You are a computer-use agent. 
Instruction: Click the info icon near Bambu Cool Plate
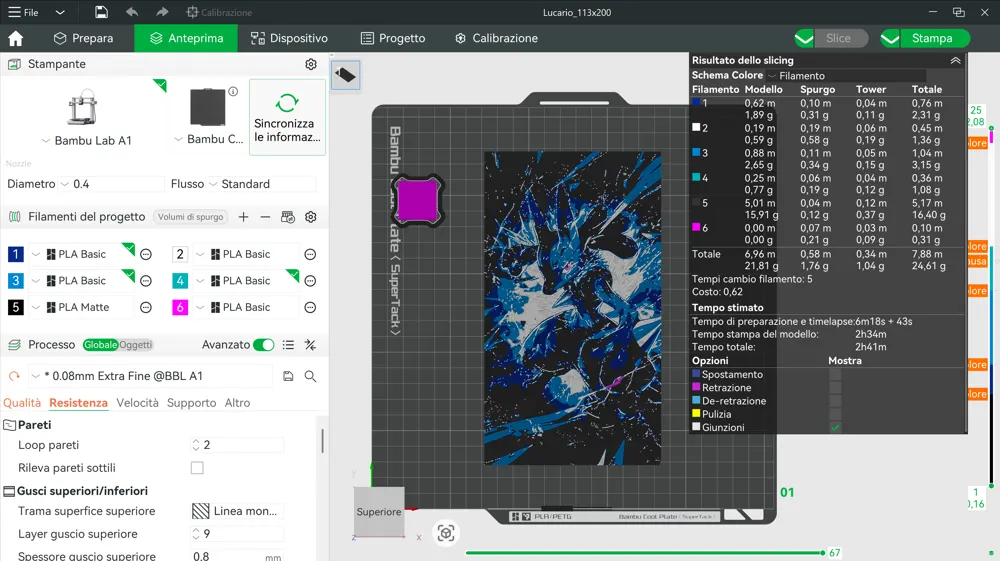point(233,91)
